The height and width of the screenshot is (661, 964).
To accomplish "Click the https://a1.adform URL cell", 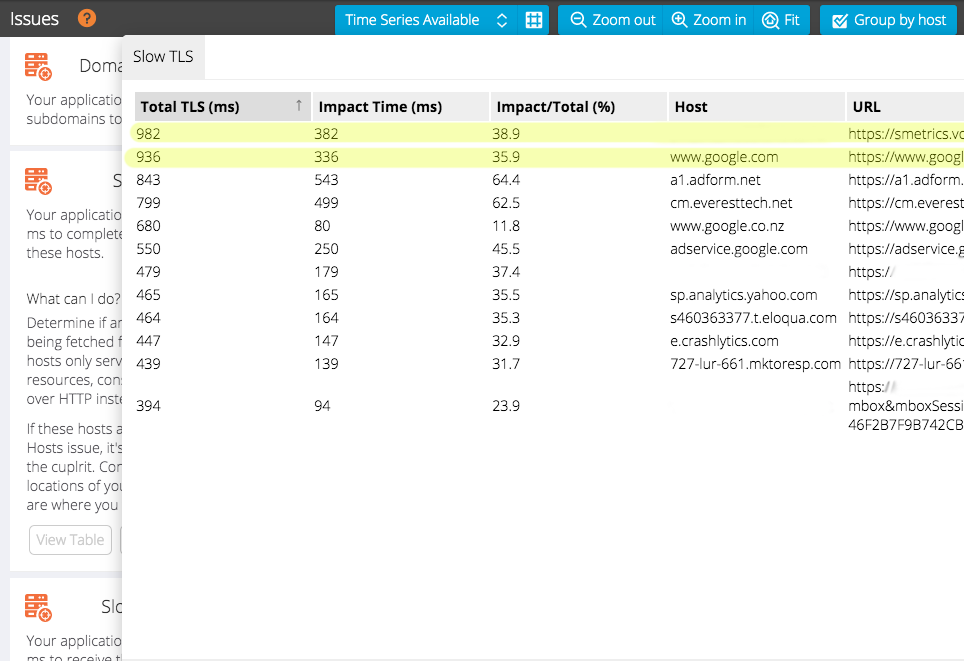I will 906,180.
